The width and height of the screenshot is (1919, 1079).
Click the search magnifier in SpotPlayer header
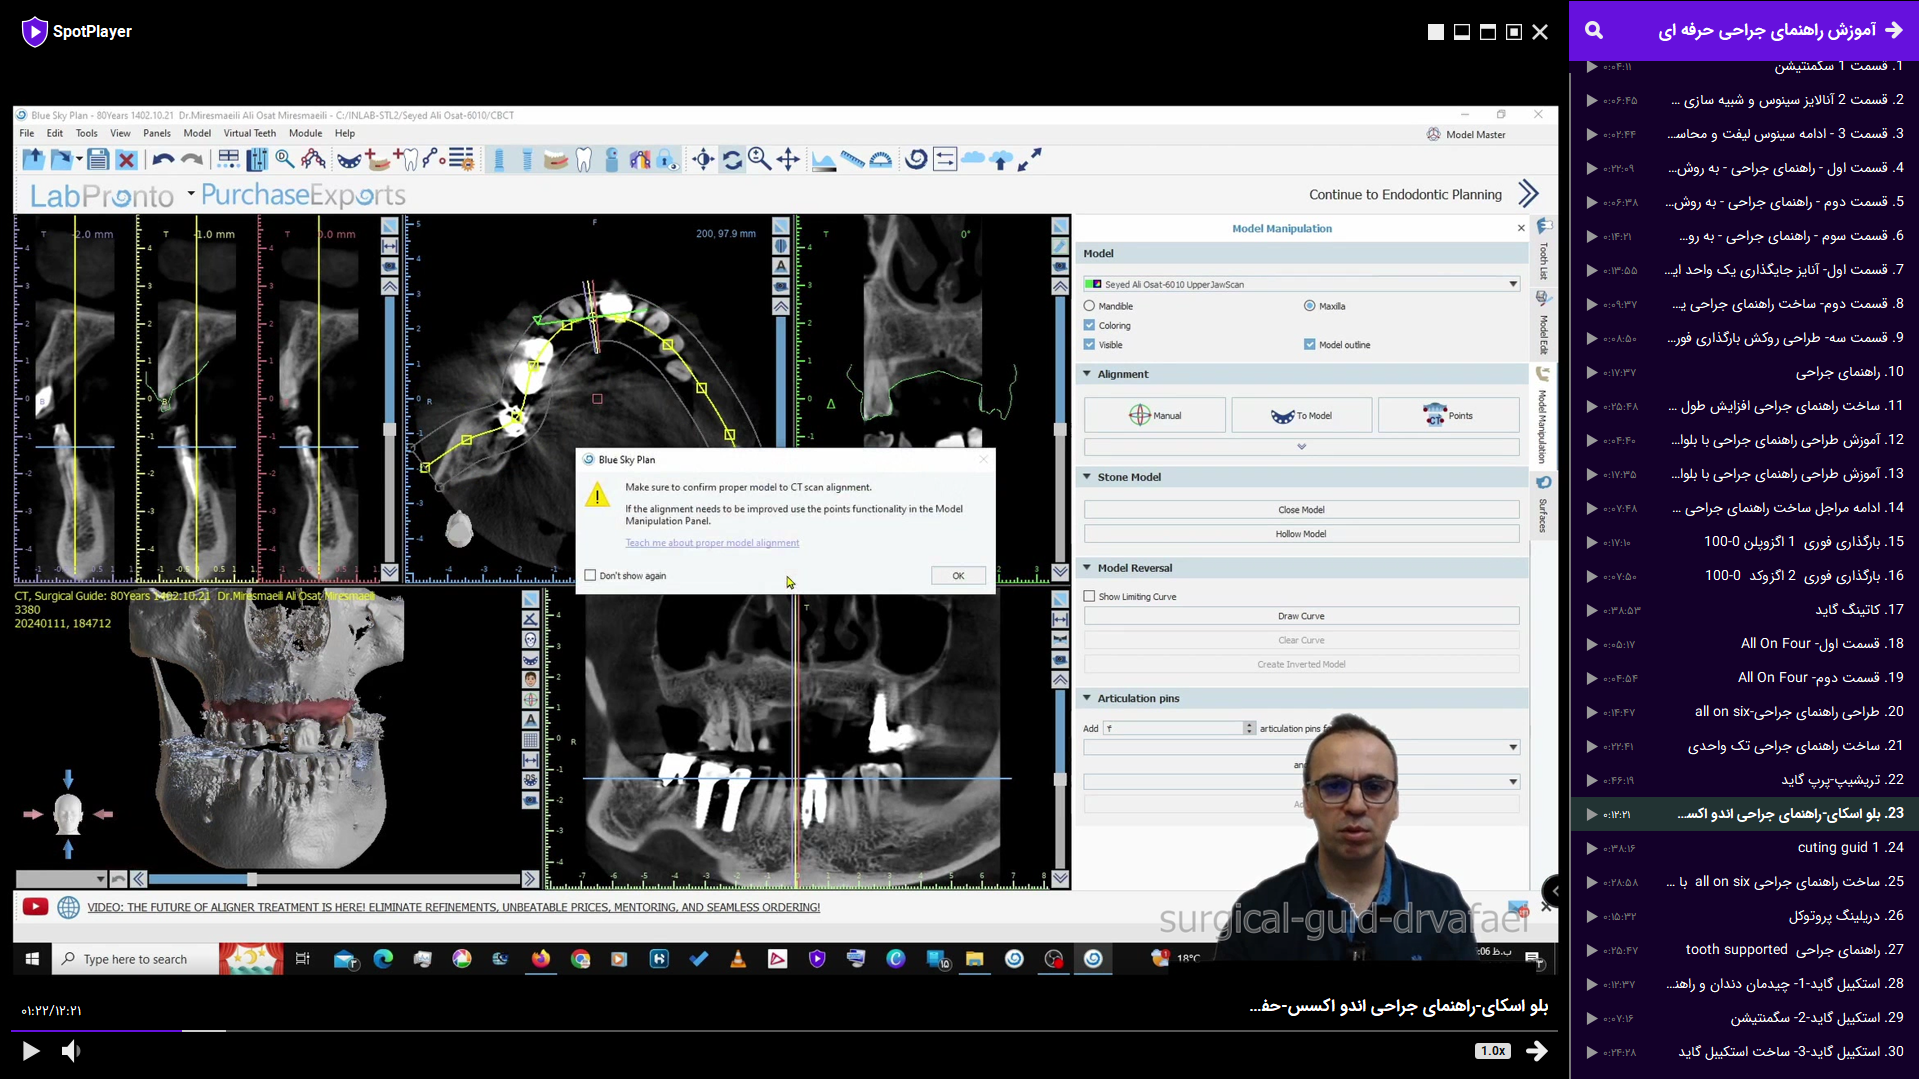pyautogui.click(x=1594, y=31)
